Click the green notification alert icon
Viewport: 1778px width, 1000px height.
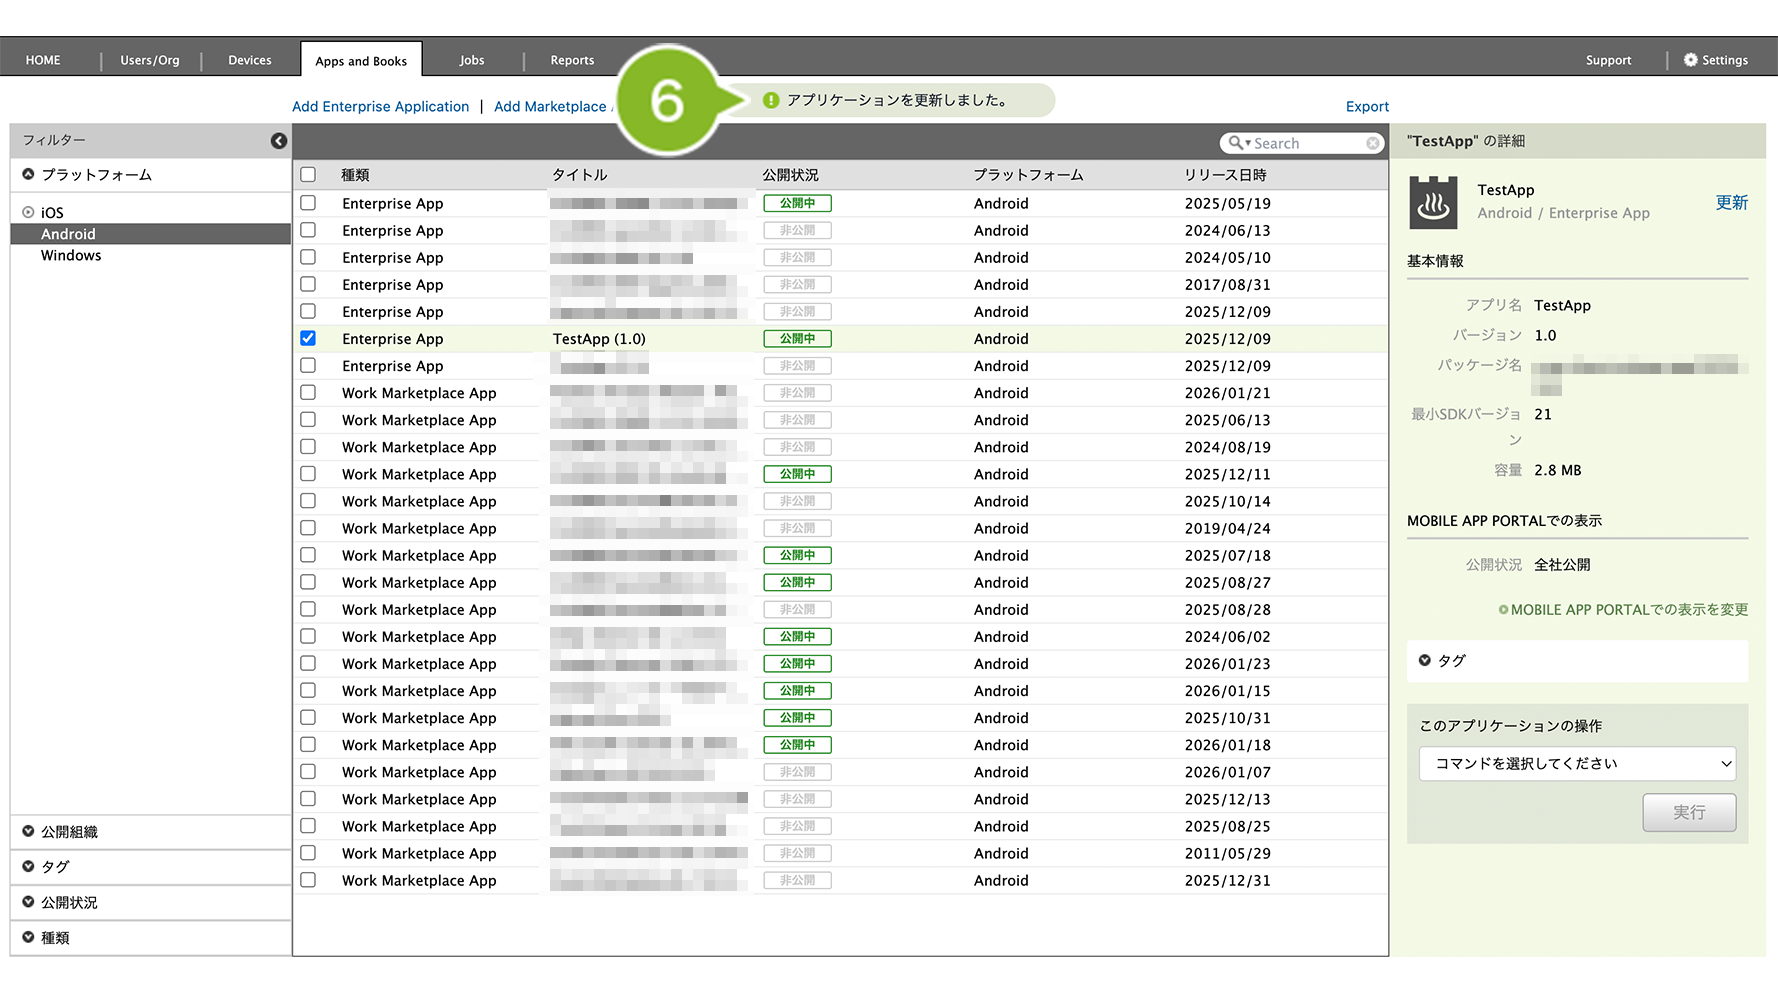(x=771, y=100)
